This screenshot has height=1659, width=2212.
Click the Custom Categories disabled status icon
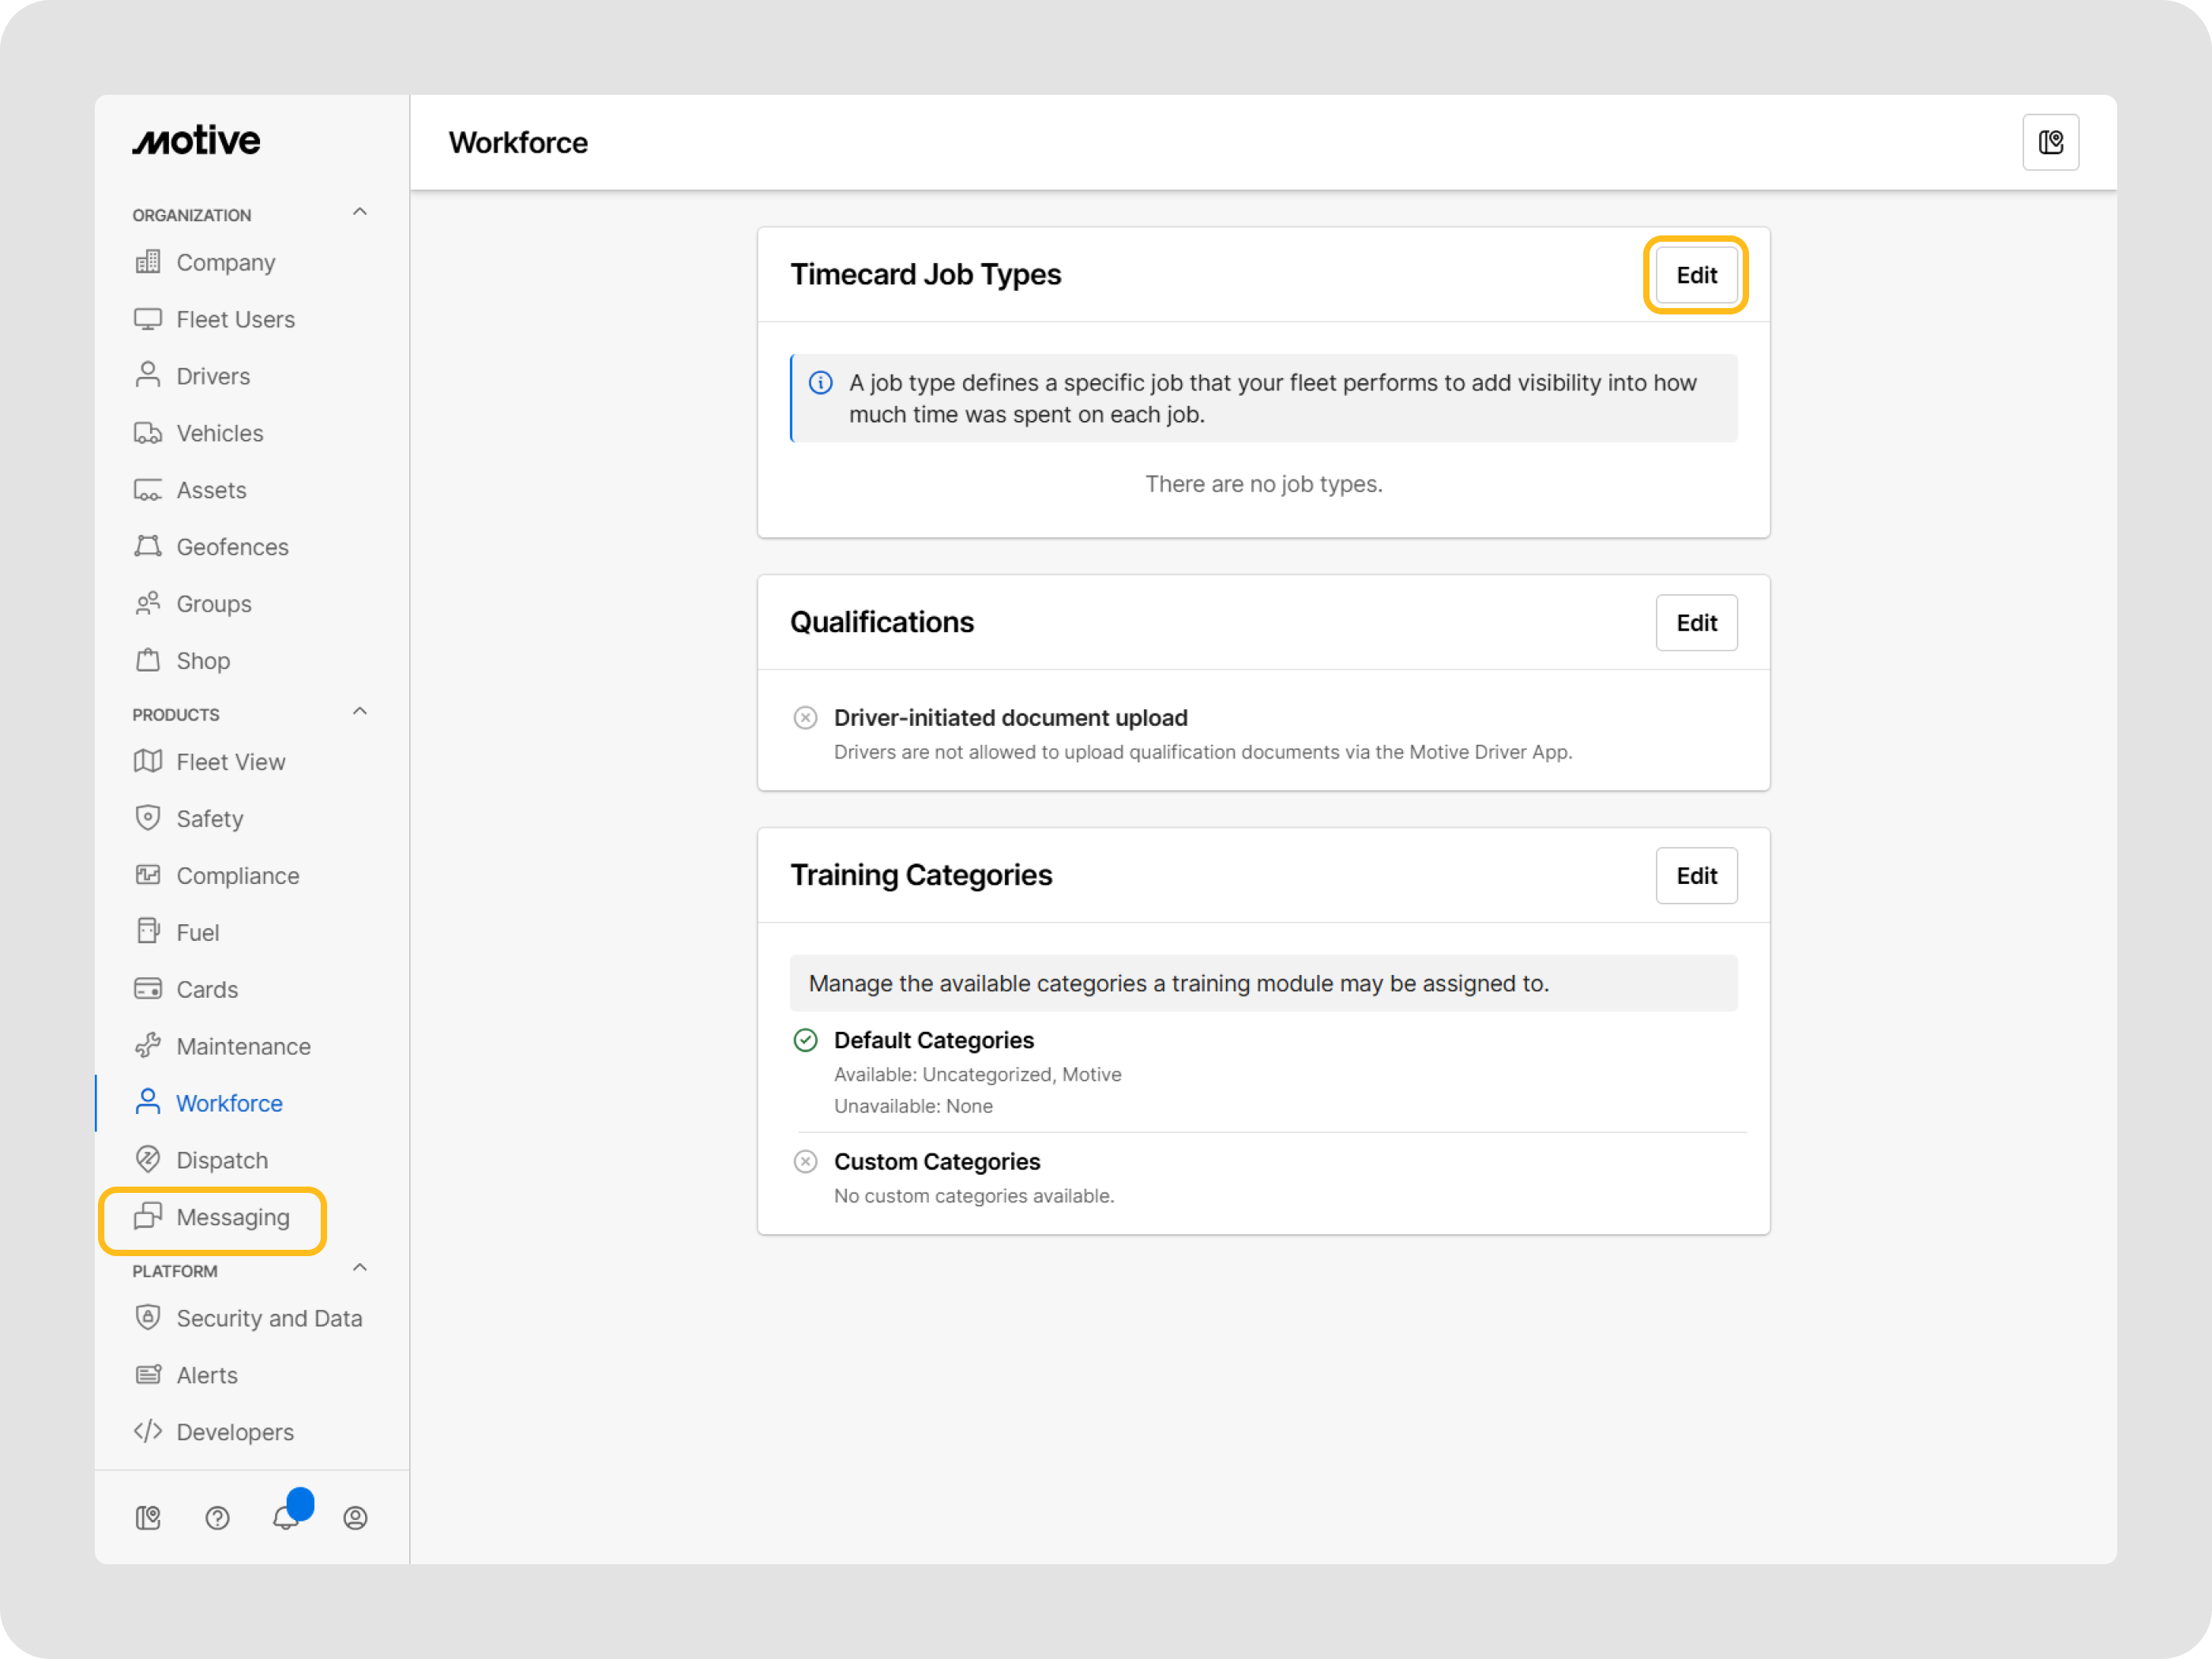[805, 1162]
